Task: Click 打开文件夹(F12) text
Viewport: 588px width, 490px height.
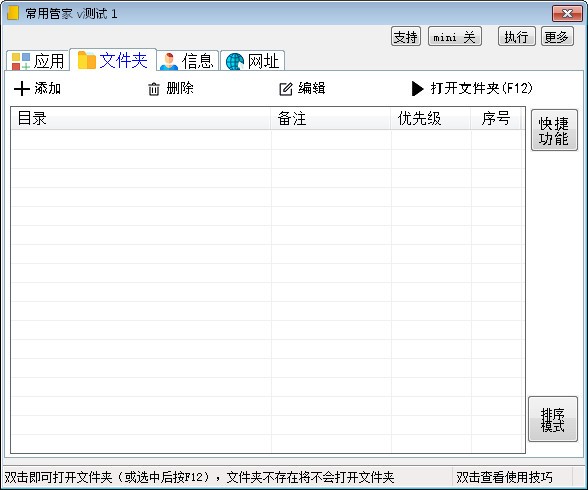Action: click(x=482, y=89)
